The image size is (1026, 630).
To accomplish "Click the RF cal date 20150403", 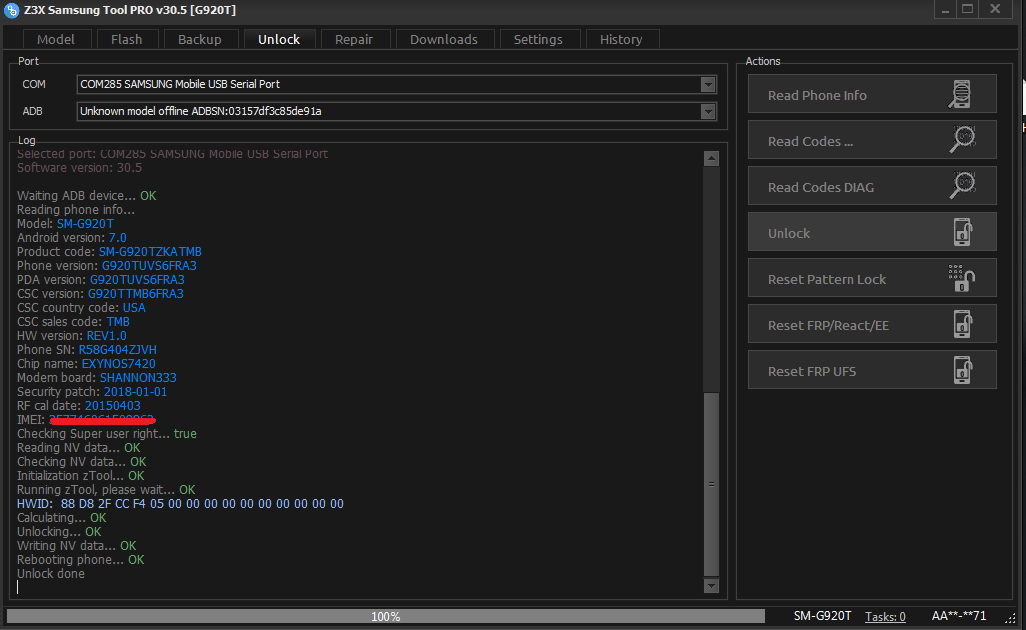I will pyautogui.click(x=113, y=406).
